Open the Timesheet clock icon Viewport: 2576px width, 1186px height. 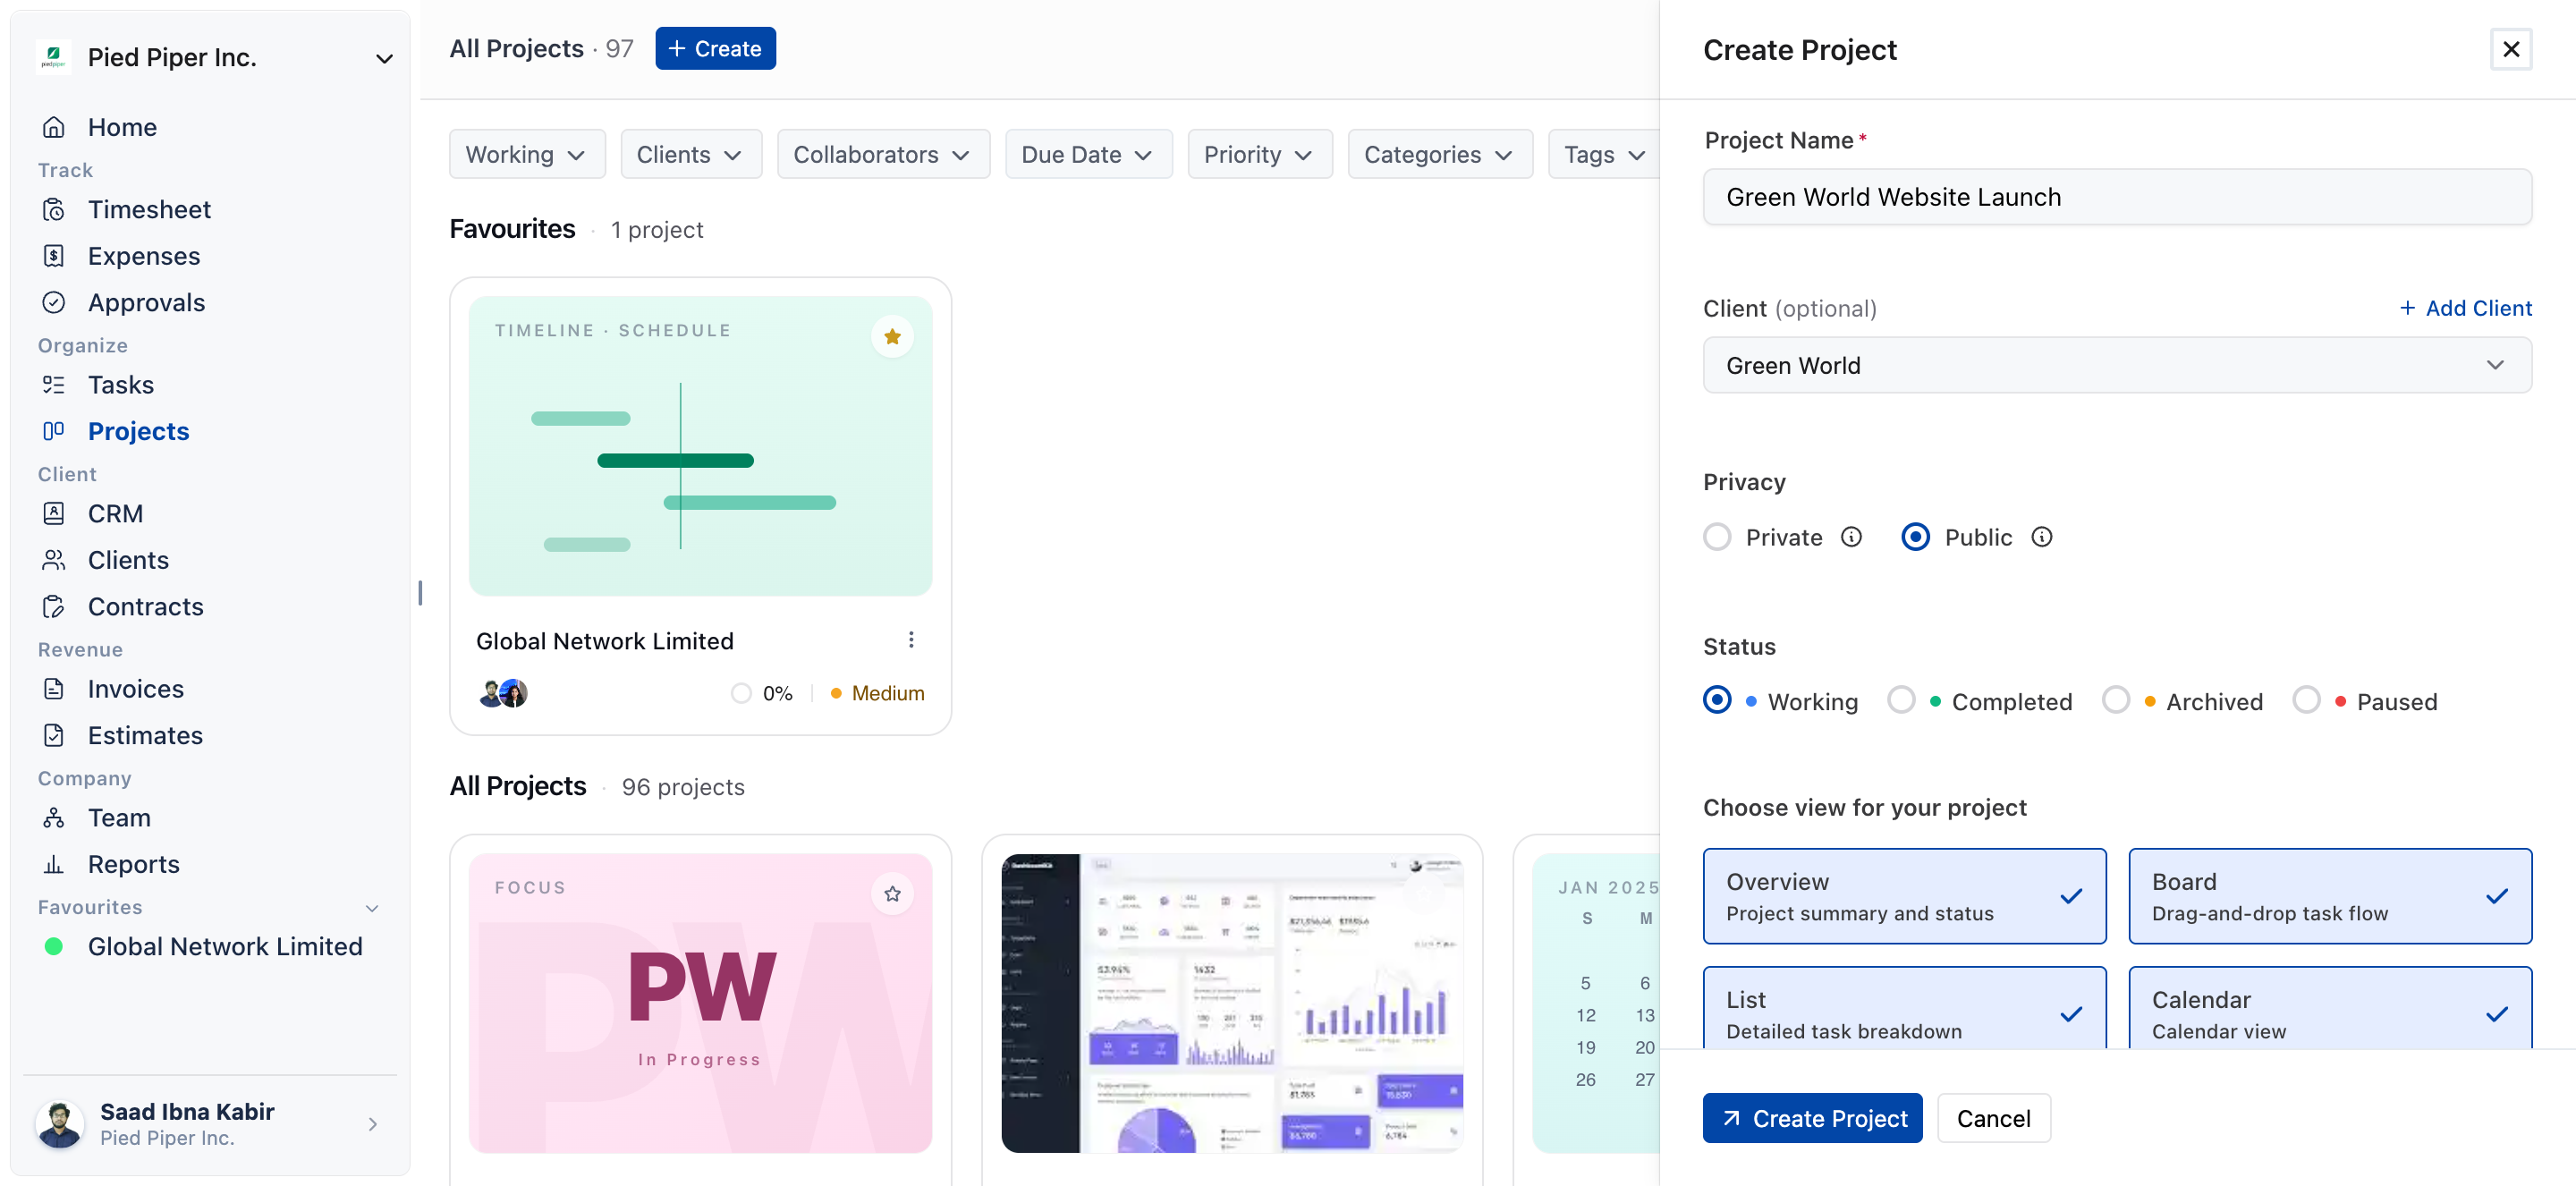[54, 209]
